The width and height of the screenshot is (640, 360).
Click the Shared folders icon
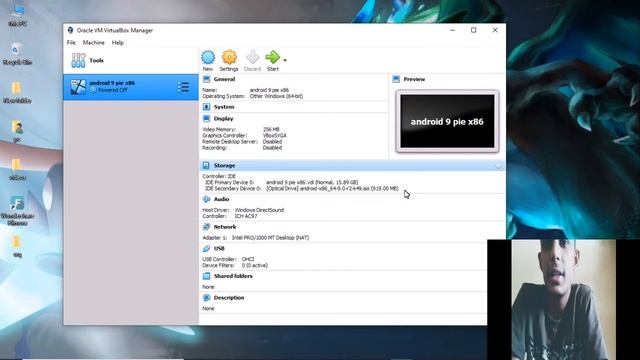[207, 276]
